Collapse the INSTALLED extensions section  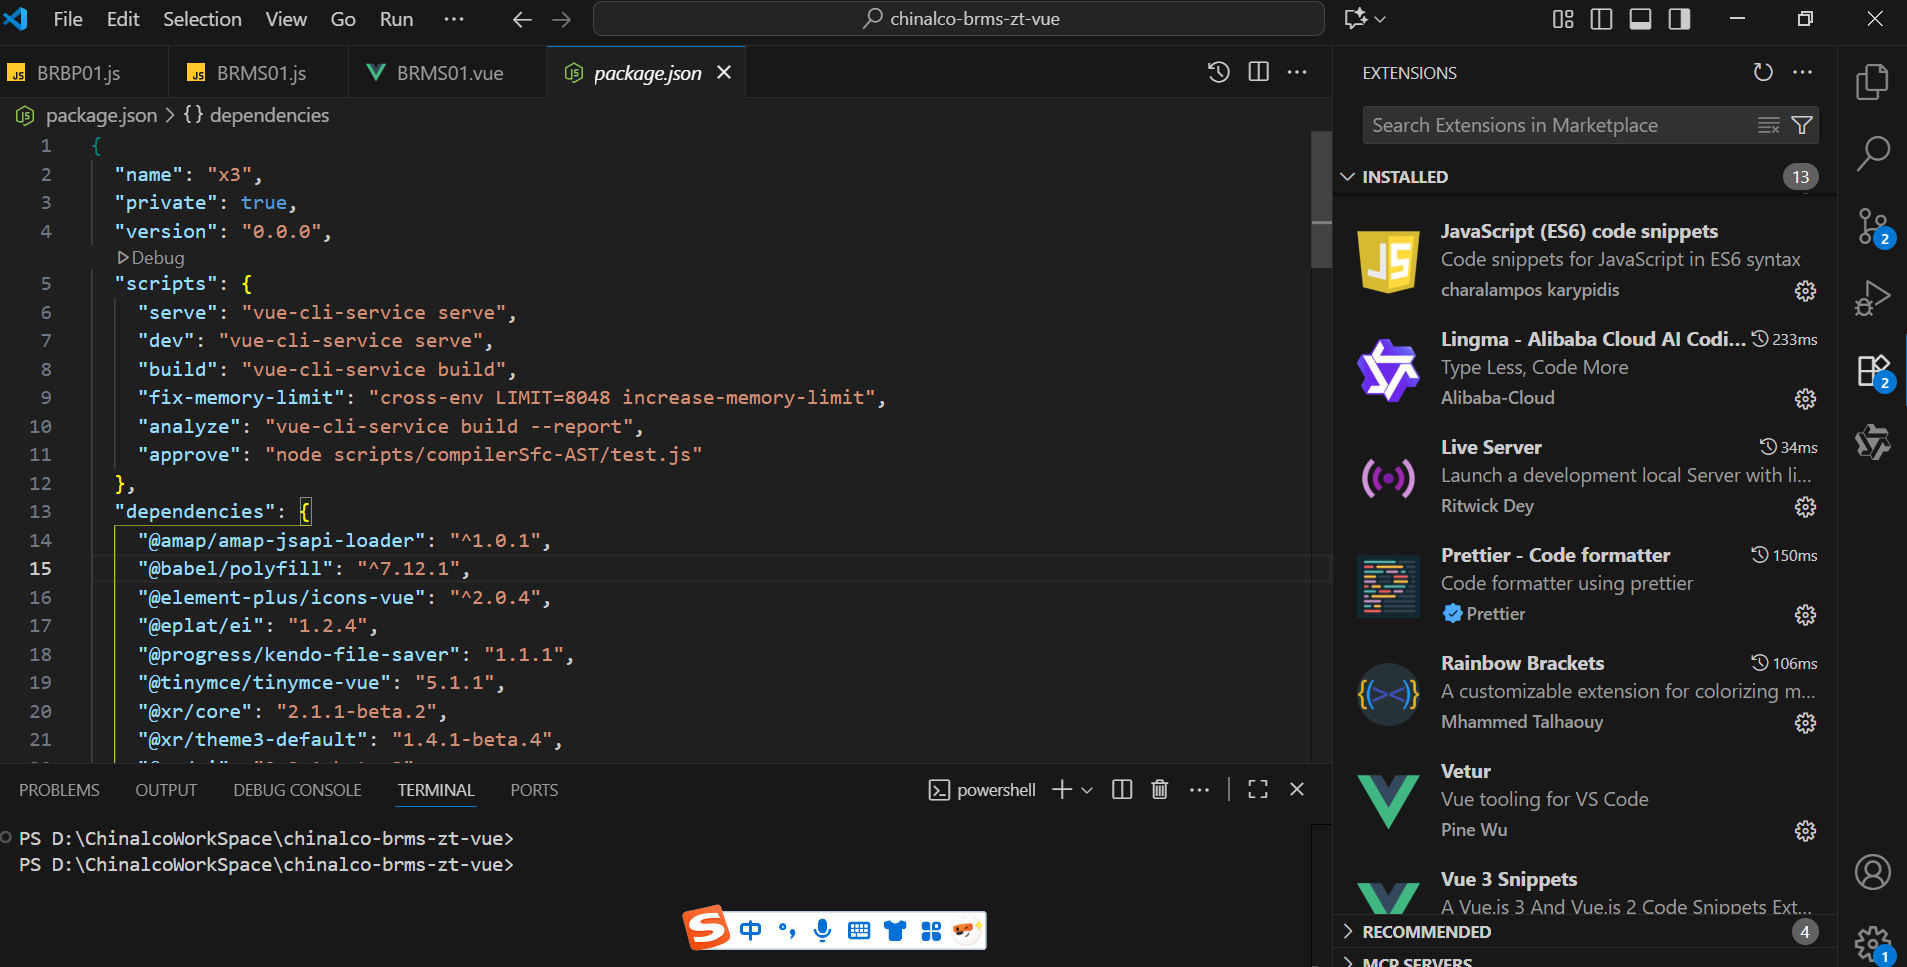[x=1404, y=177]
